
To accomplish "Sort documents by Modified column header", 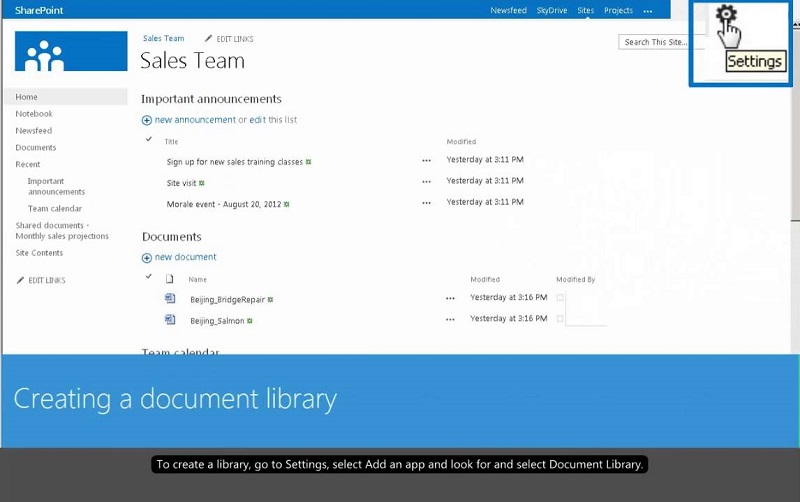I will (x=485, y=280).
